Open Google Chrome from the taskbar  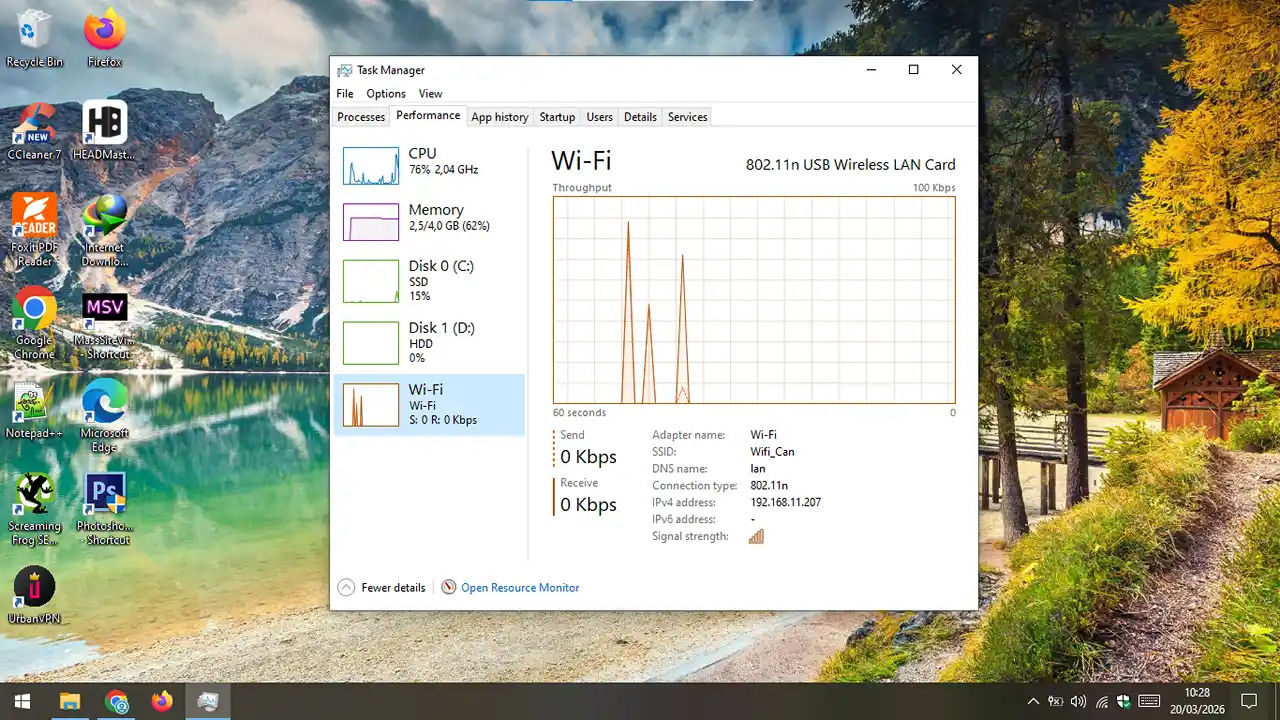[x=117, y=703]
